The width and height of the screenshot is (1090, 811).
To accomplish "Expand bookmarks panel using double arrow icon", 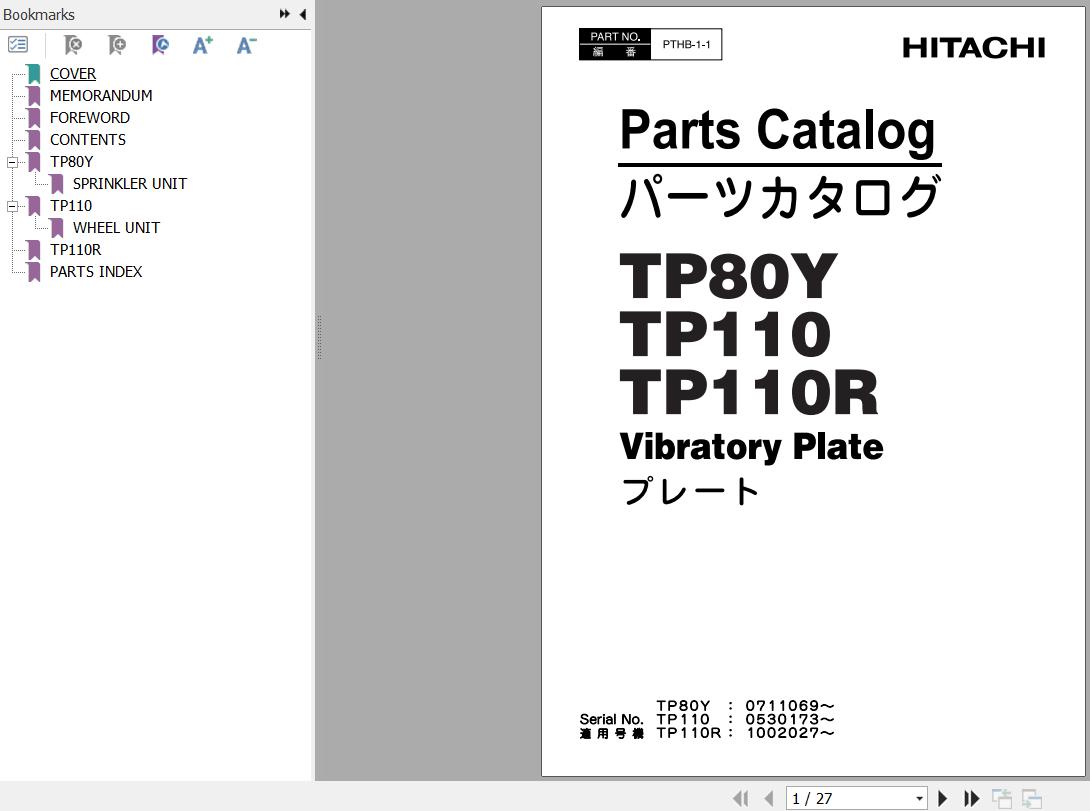I will click(284, 14).
